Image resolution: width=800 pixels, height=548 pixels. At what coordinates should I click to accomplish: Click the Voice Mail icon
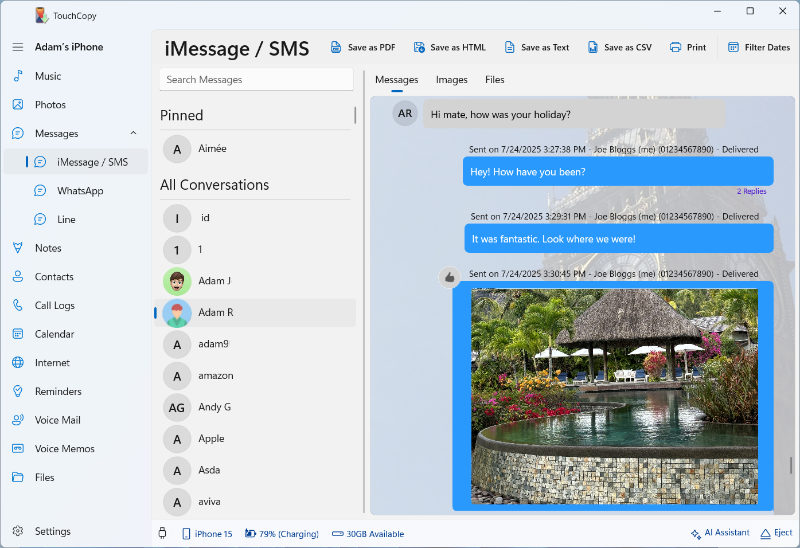click(x=18, y=420)
